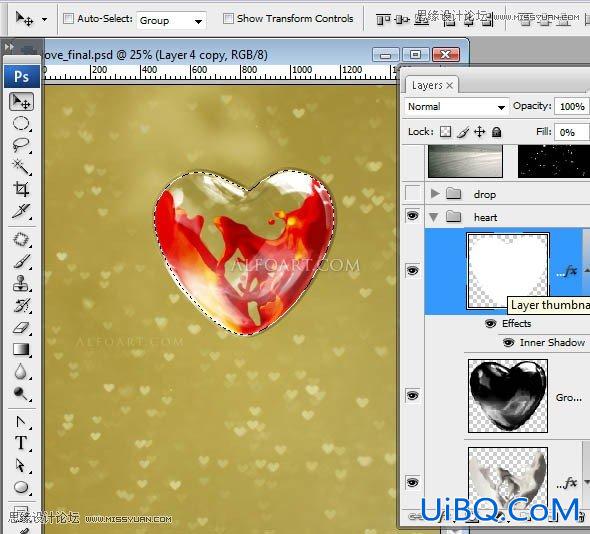Click the lock all padlock icon

click(497, 132)
